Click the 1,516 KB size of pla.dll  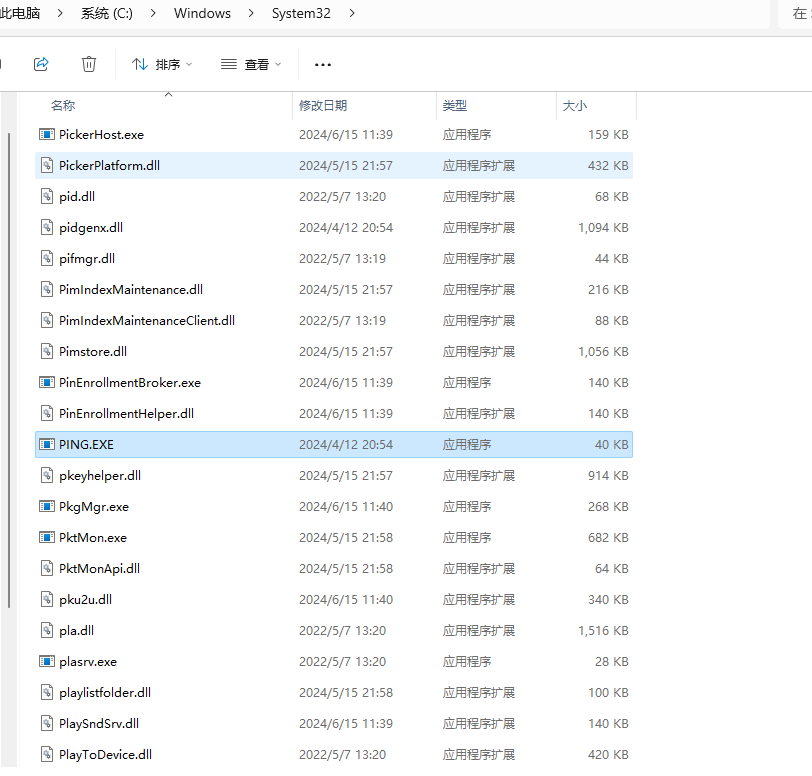point(603,630)
